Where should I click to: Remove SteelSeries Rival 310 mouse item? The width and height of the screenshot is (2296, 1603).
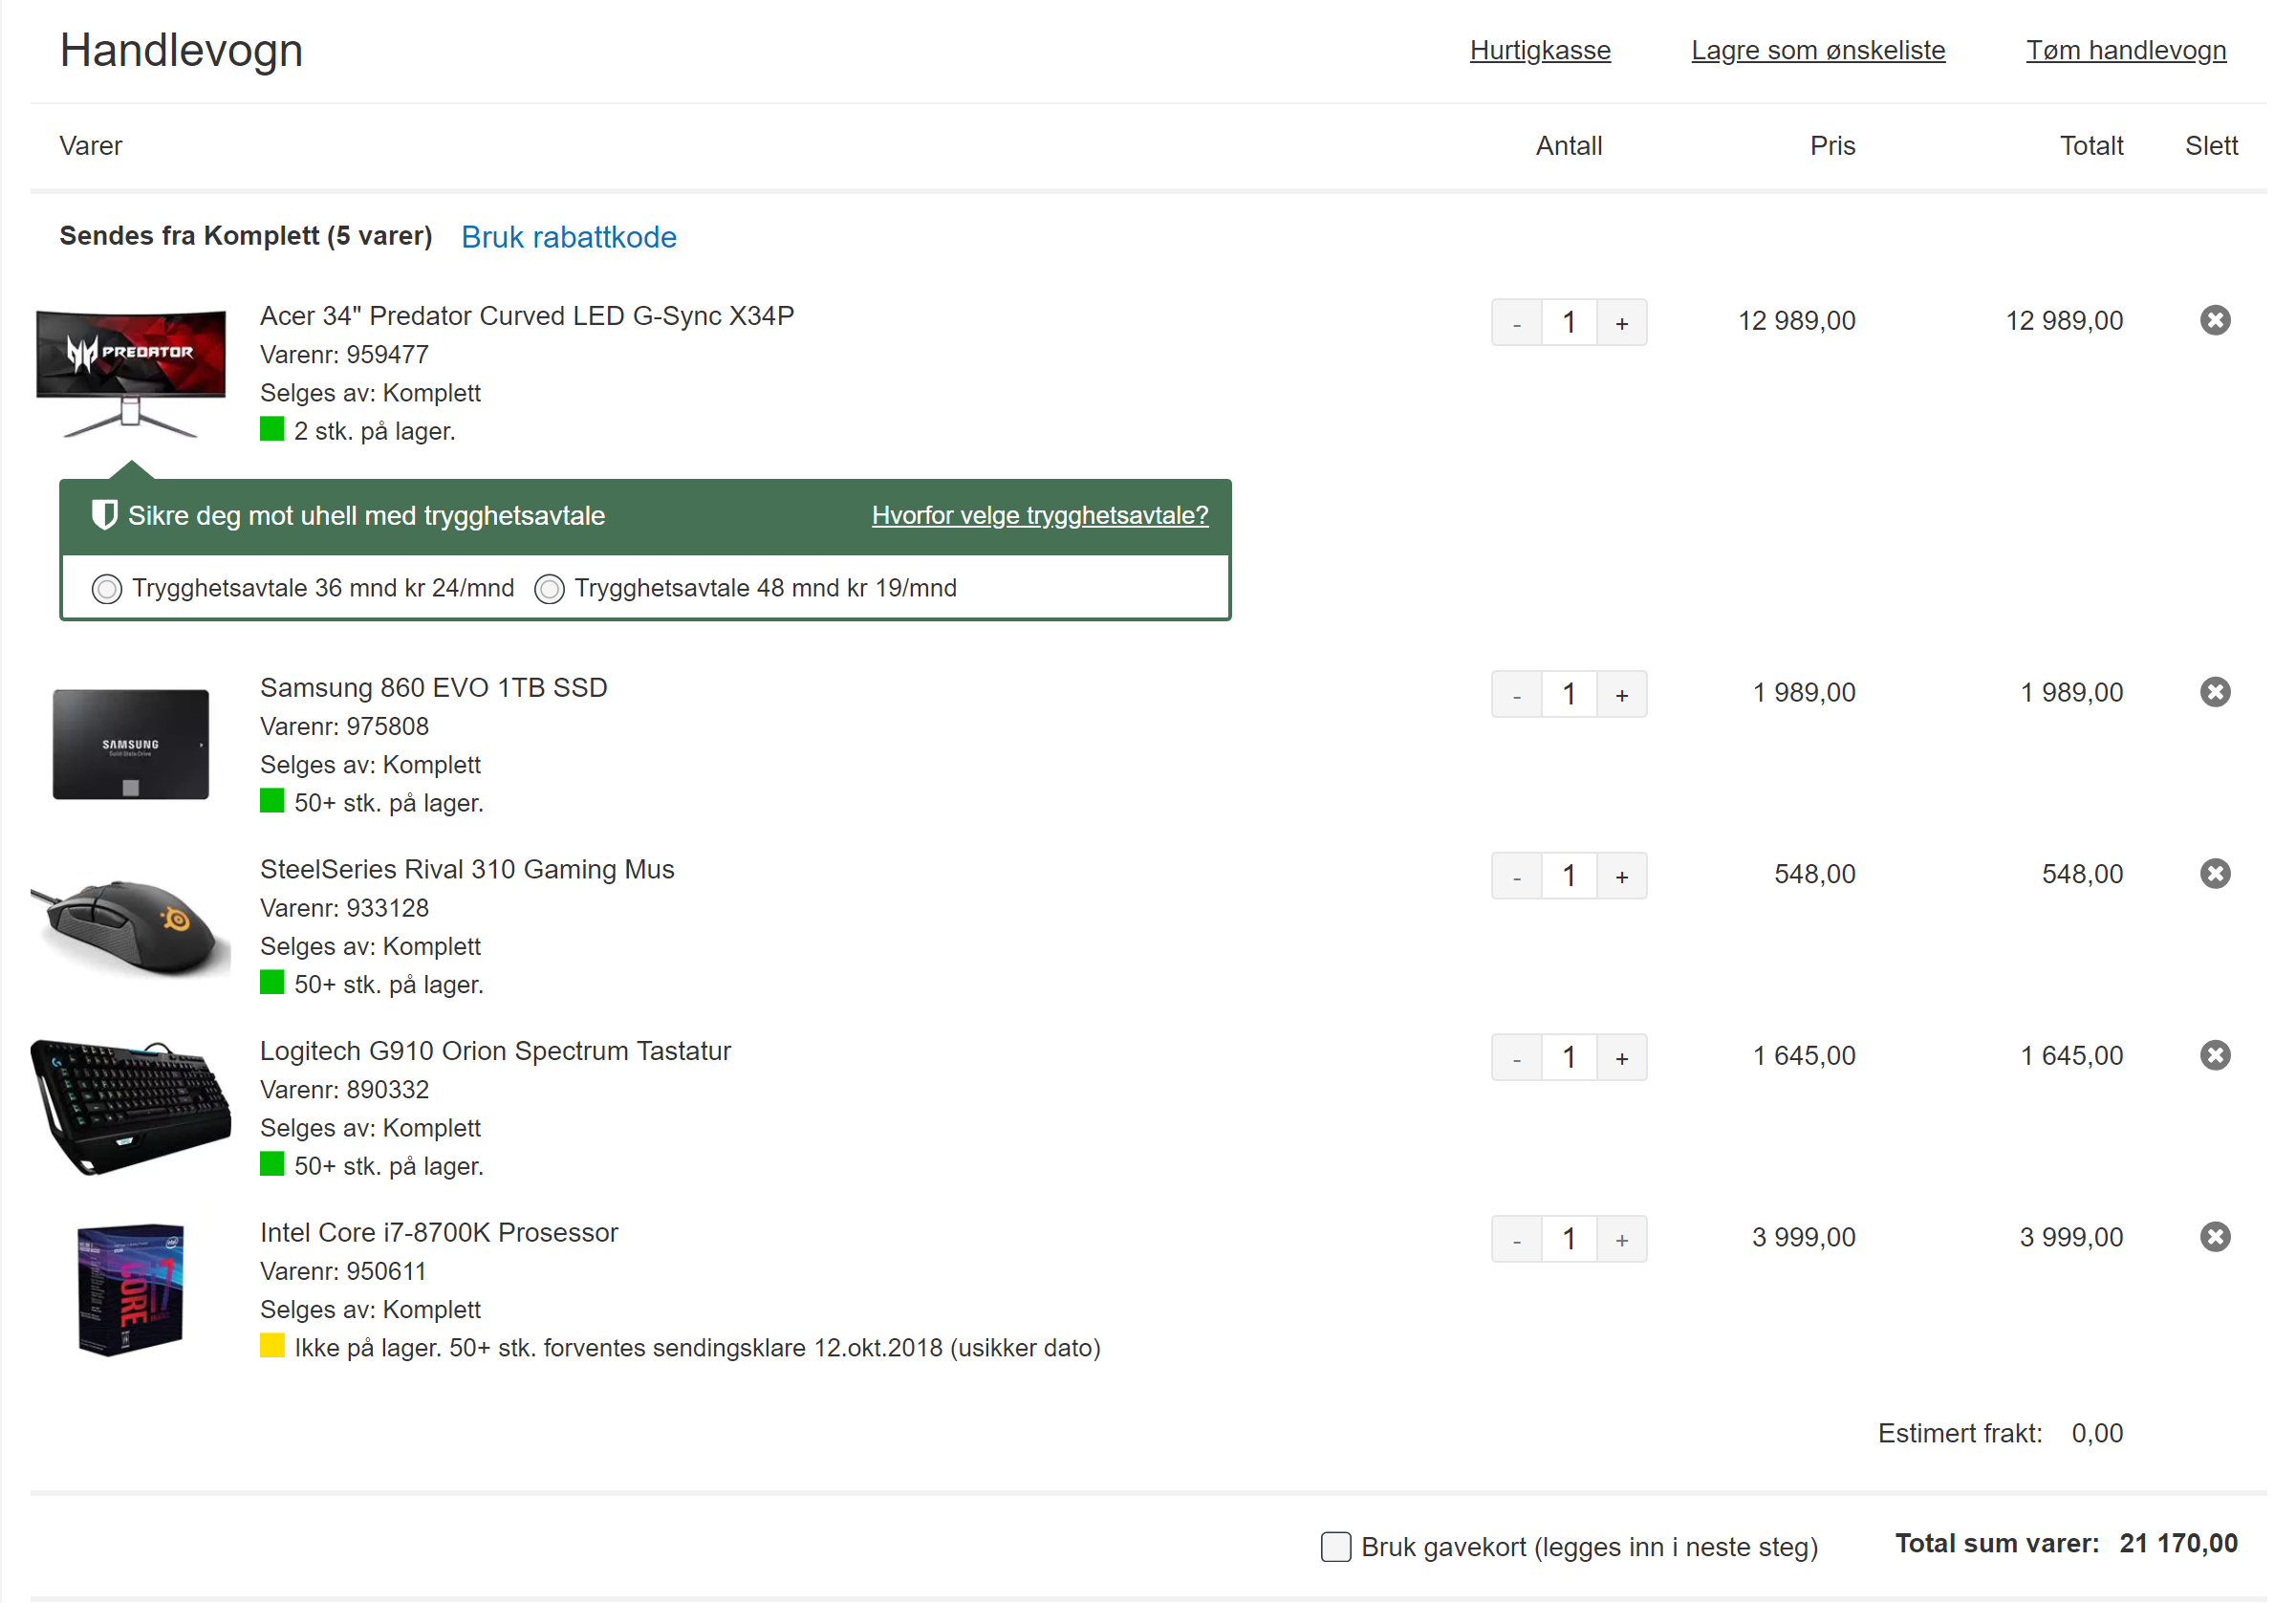pos(2215,874)
